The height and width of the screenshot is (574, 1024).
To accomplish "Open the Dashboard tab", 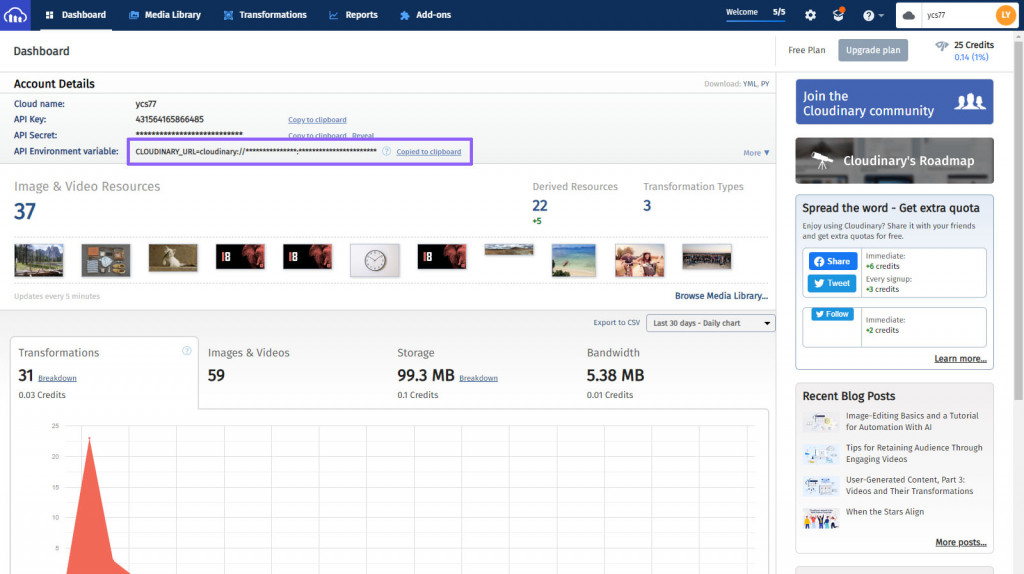I will 76,15.
